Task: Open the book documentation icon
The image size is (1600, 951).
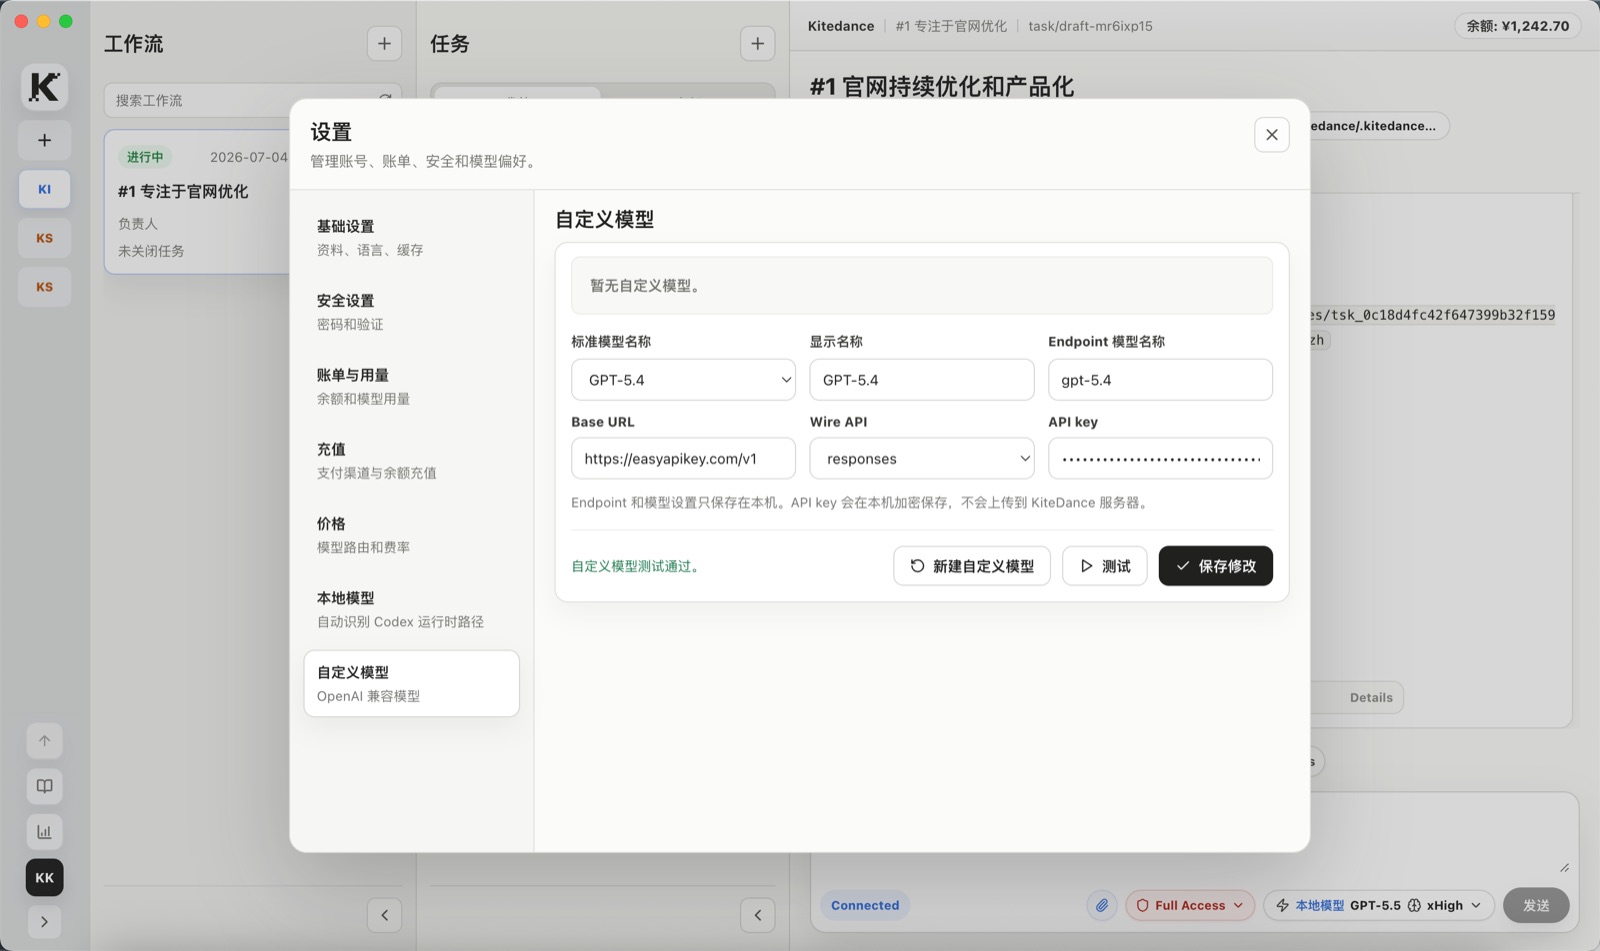Action: pos(44,786)
